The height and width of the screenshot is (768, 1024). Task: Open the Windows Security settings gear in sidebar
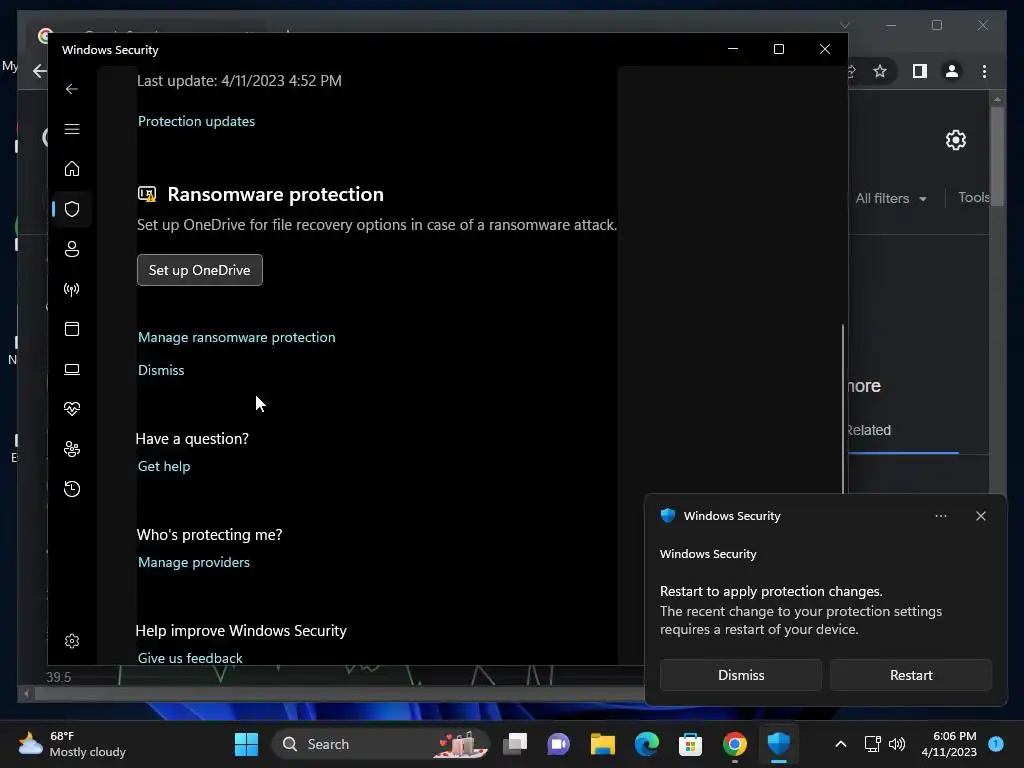(72, 641)
